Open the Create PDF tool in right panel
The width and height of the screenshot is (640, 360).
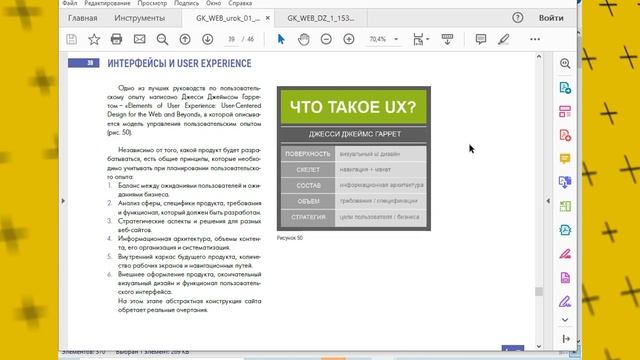pos(565,135)
